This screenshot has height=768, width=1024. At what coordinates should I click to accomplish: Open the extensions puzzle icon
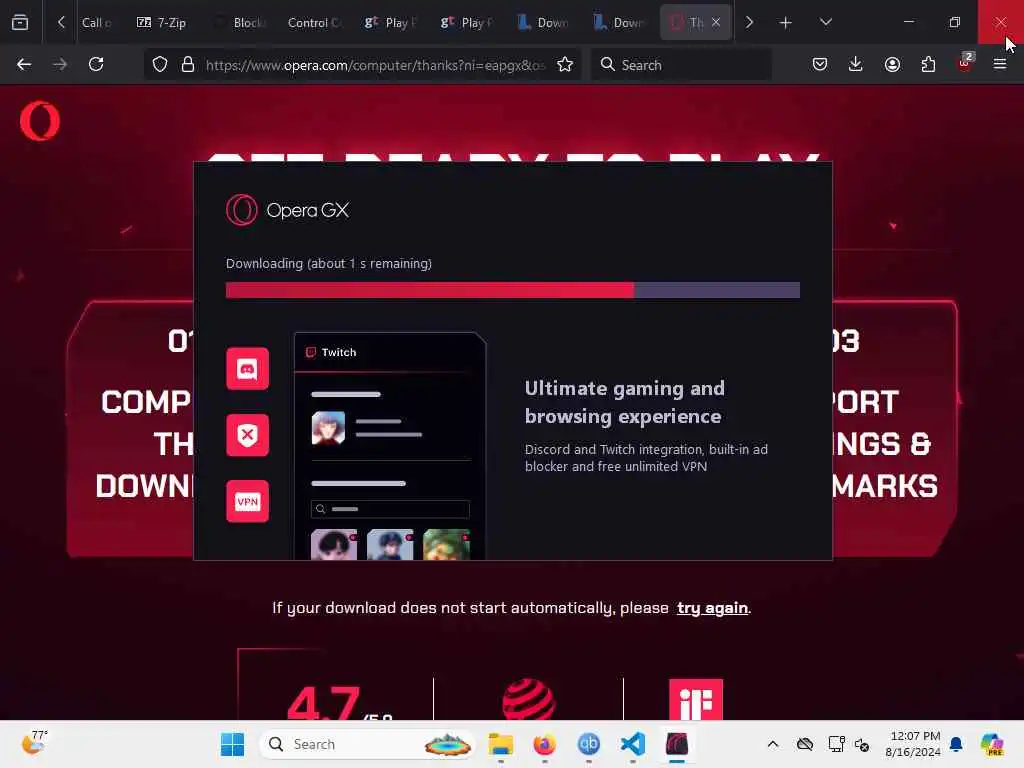point(928,64)
